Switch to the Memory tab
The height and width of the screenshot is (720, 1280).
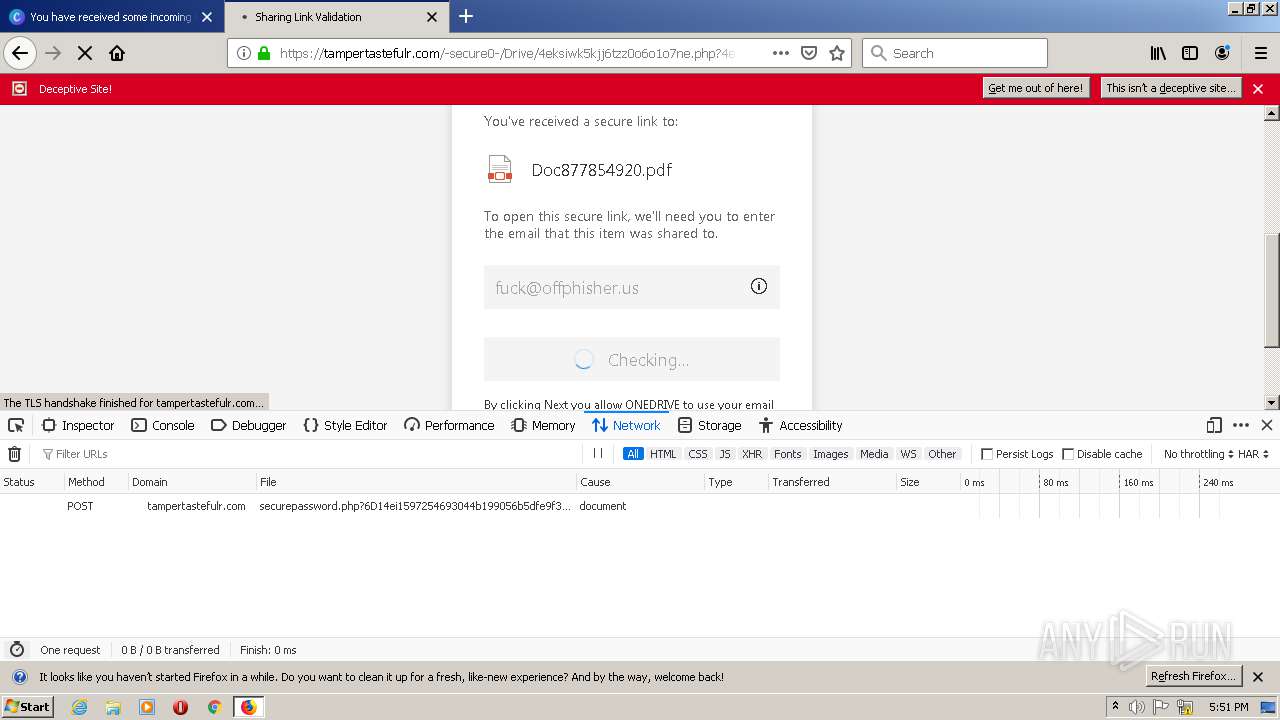click(x=543, y=425)
